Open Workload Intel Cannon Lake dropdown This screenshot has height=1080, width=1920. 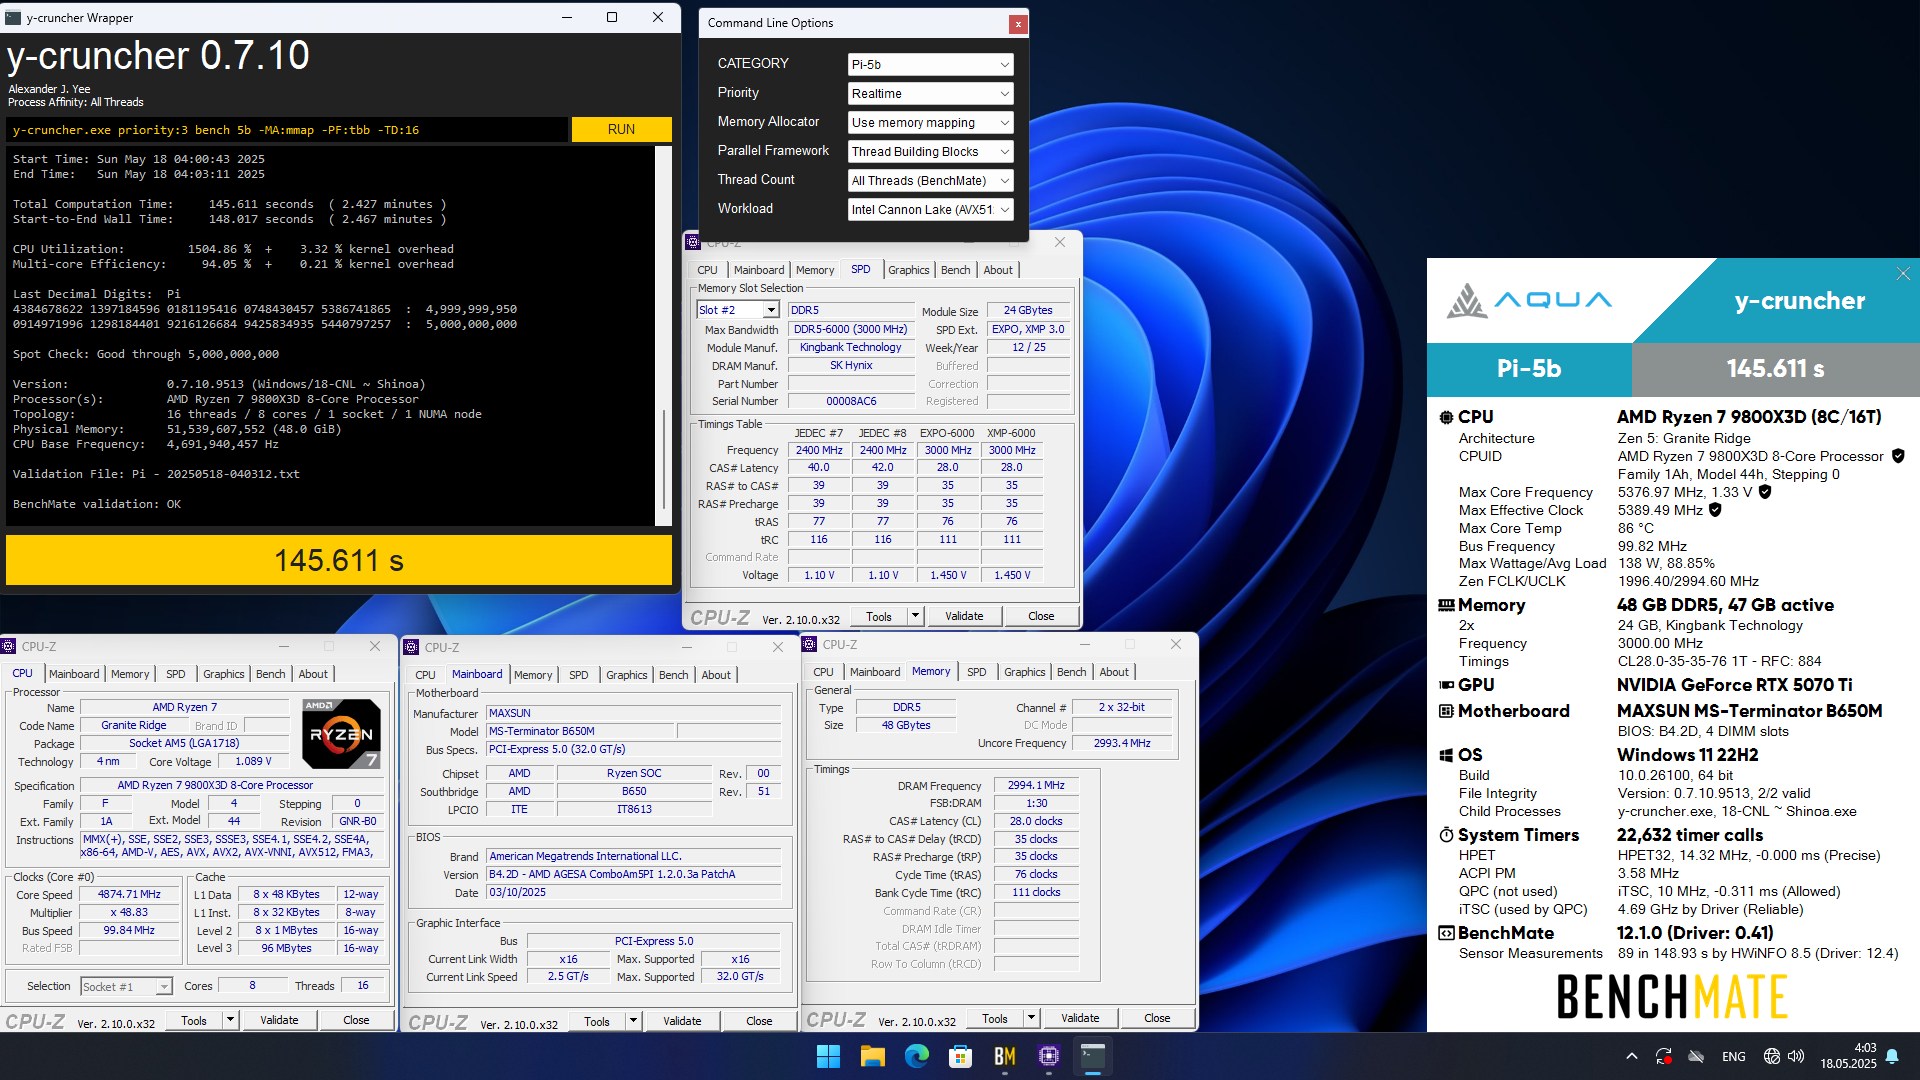pyautogui.click(x=930, y=209)
